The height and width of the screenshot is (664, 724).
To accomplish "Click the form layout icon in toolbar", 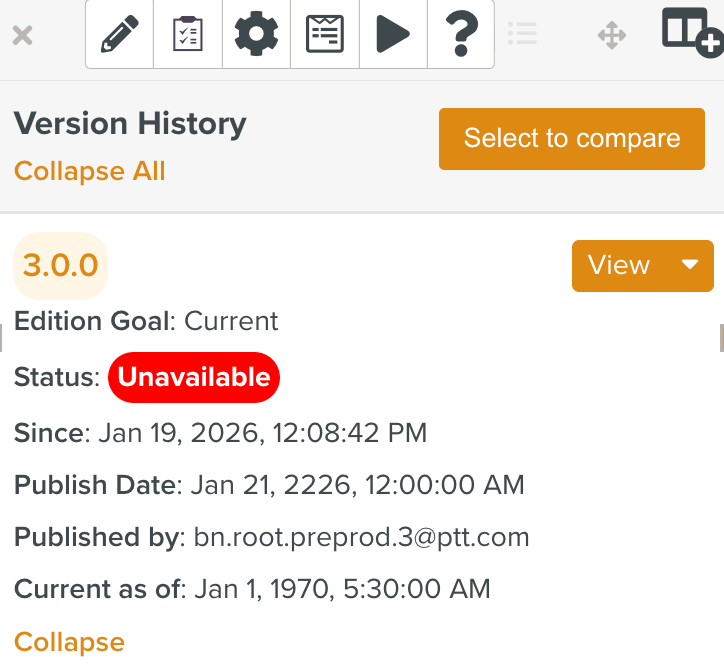I will click(x=324, y=35).
